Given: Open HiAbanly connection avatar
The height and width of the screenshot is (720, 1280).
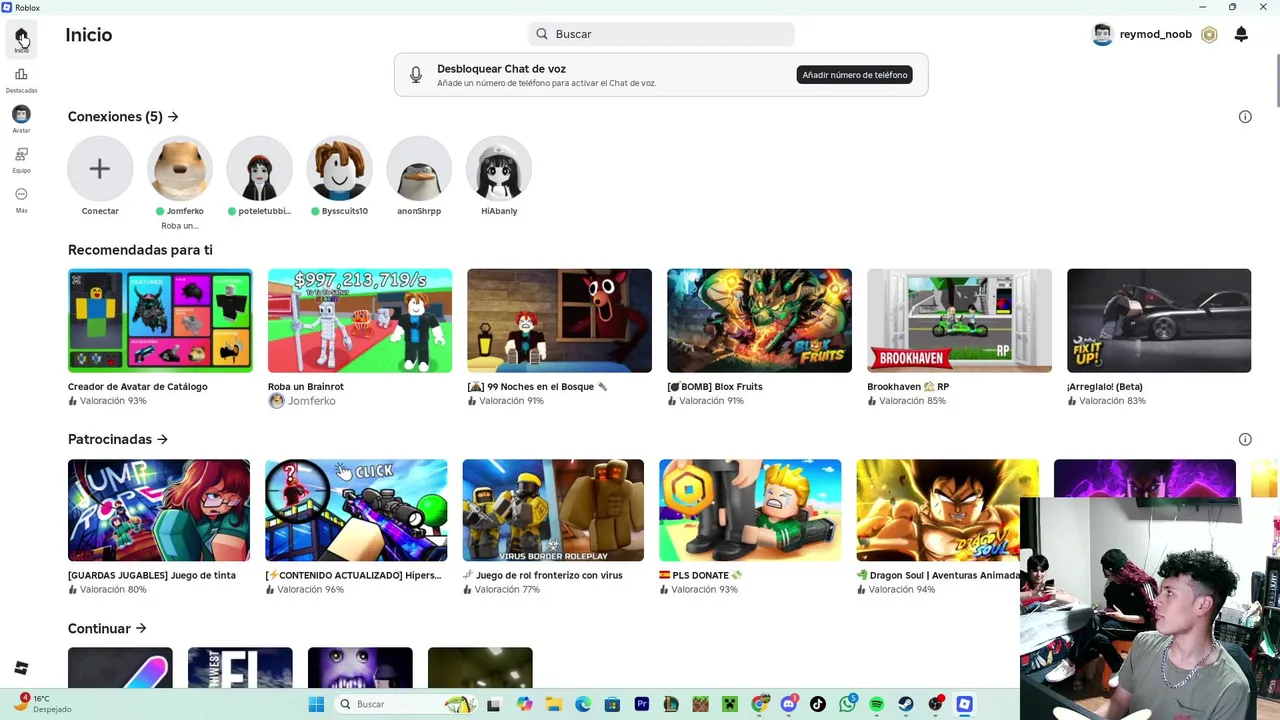Looking at the screenshot, I should click(x=499, y=169).
